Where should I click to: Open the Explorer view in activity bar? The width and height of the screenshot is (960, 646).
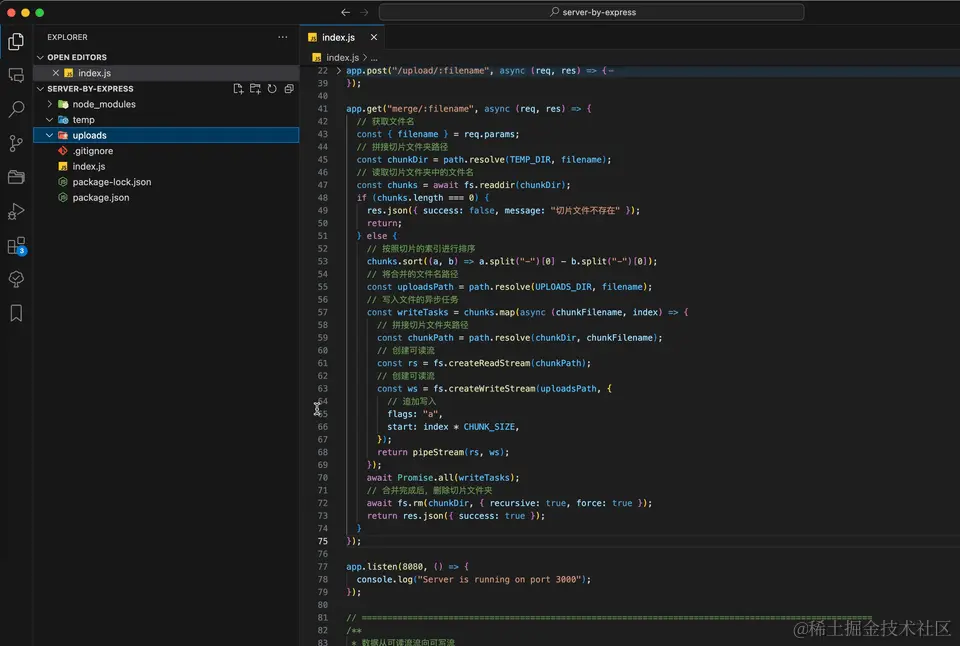[x=16, y=41]
